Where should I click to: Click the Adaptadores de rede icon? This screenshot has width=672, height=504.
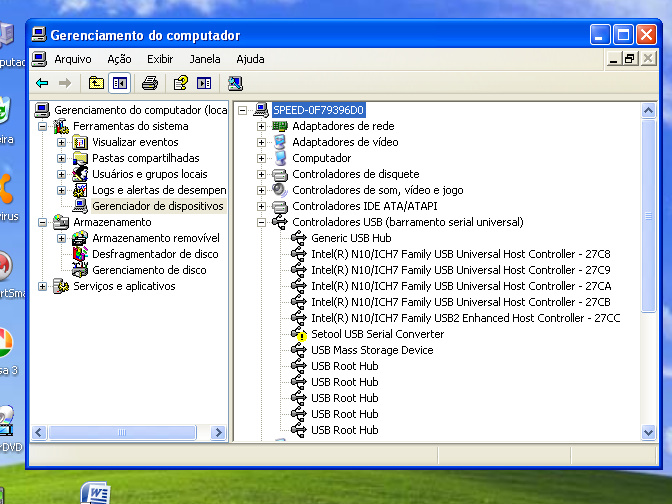tap(280, 126)
